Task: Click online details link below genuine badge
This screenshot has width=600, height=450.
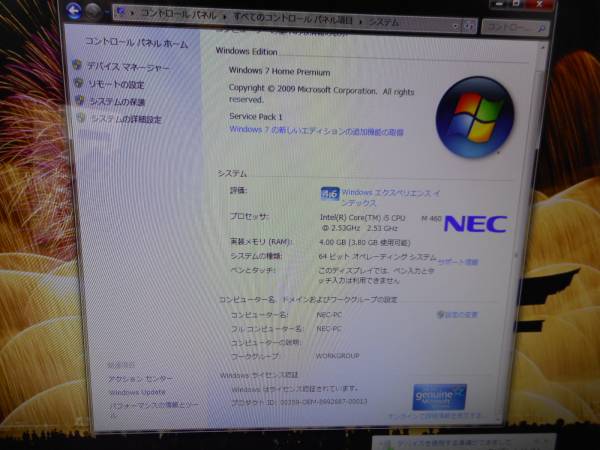Action: point(435,416)
